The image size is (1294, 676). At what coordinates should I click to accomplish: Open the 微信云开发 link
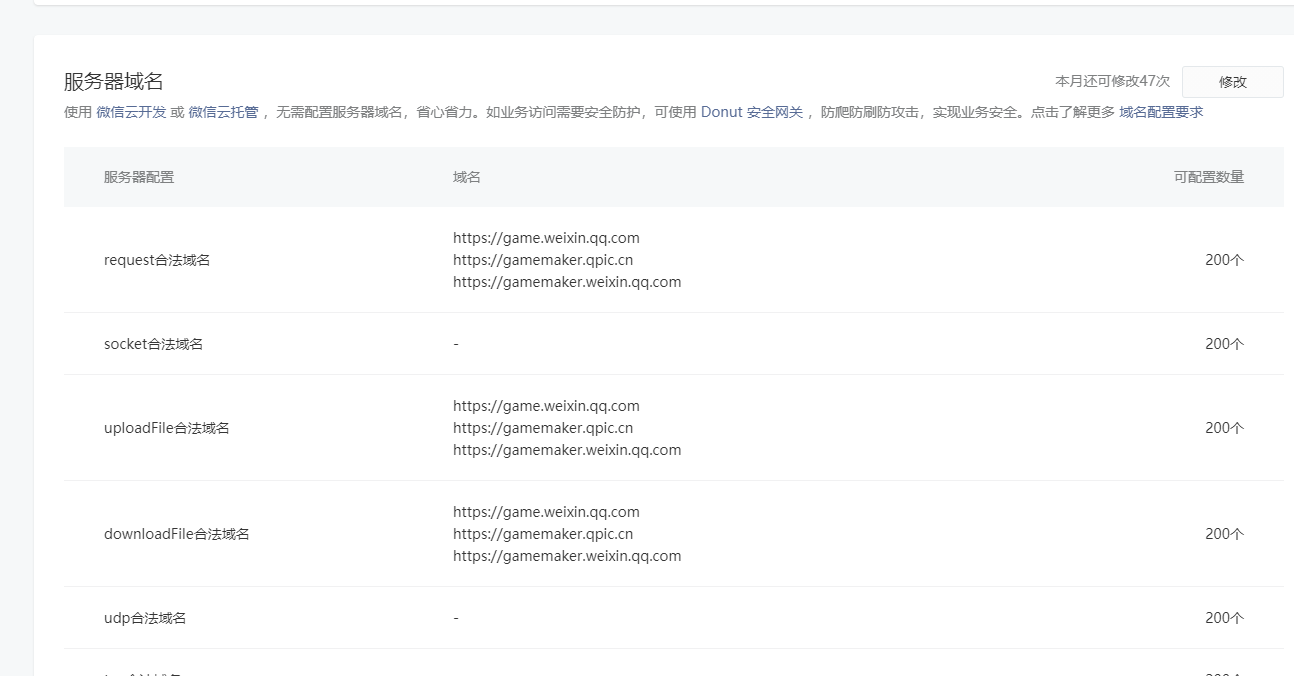point(131,113)
